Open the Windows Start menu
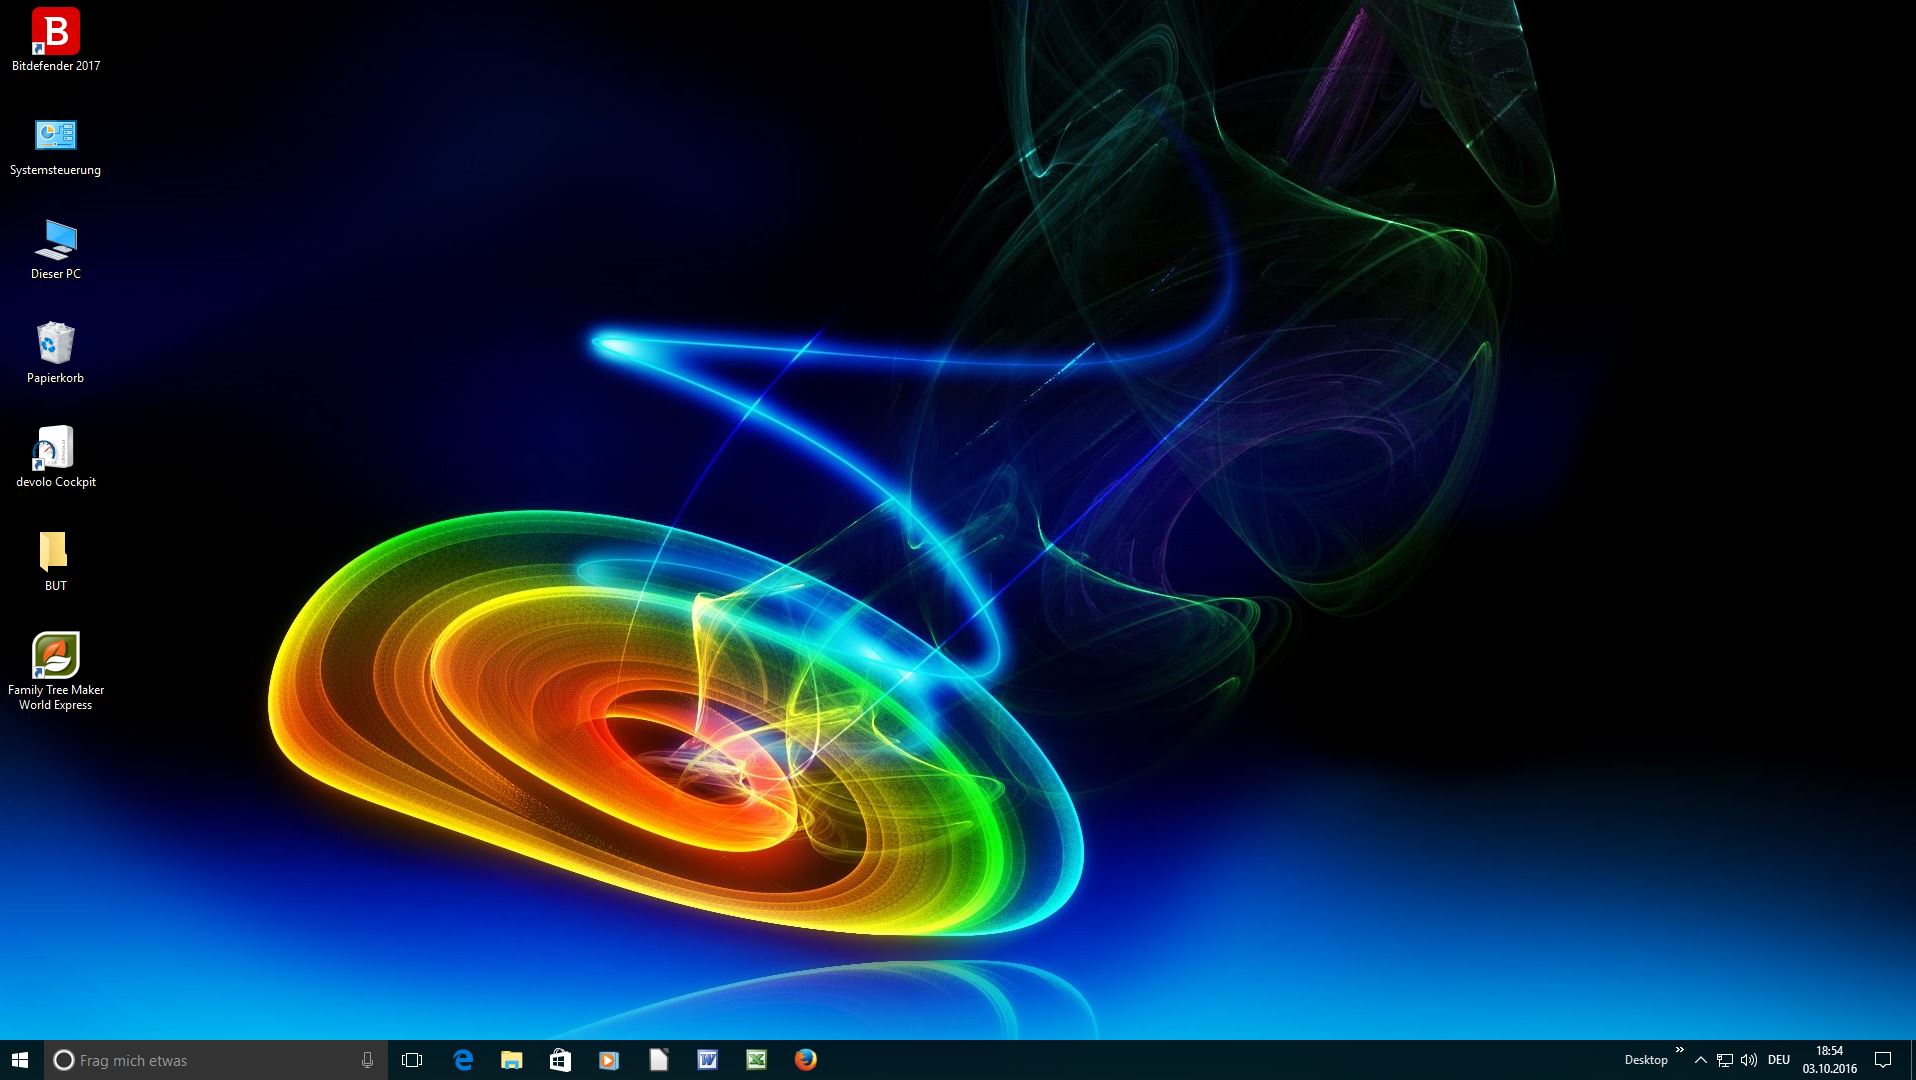Image resolution: width=1916 pixels, height=1080 pixels. 21,1060
